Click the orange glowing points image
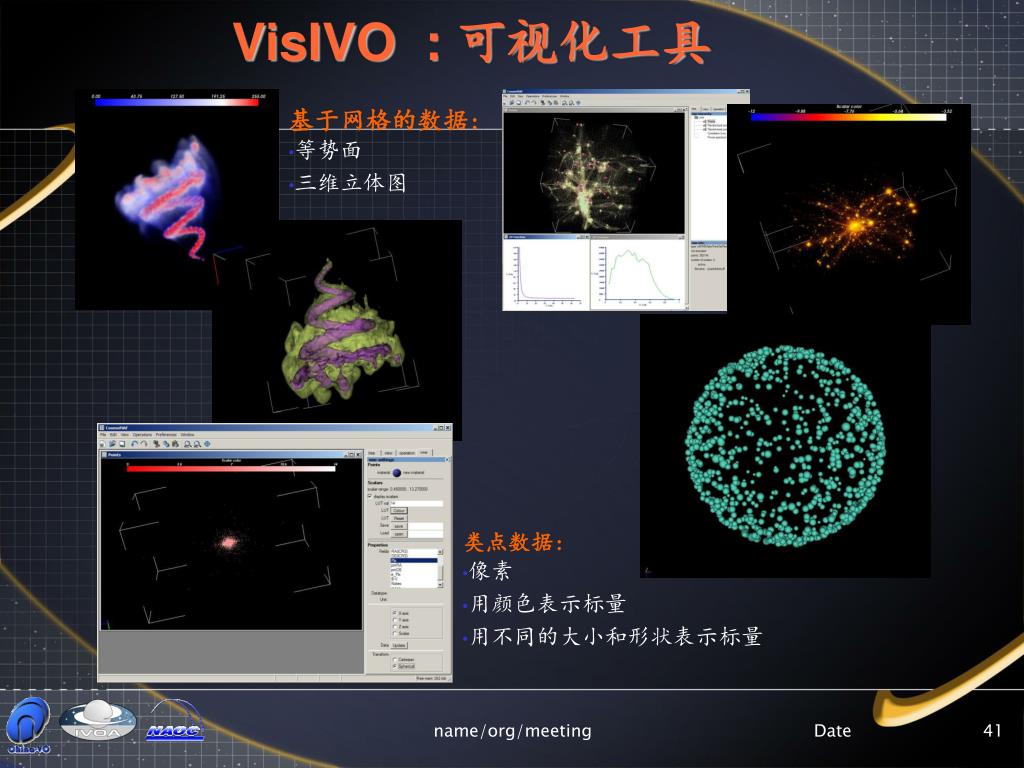This screenshot has height=768, width=1024. pyautogui.click(x=849, y=216)
